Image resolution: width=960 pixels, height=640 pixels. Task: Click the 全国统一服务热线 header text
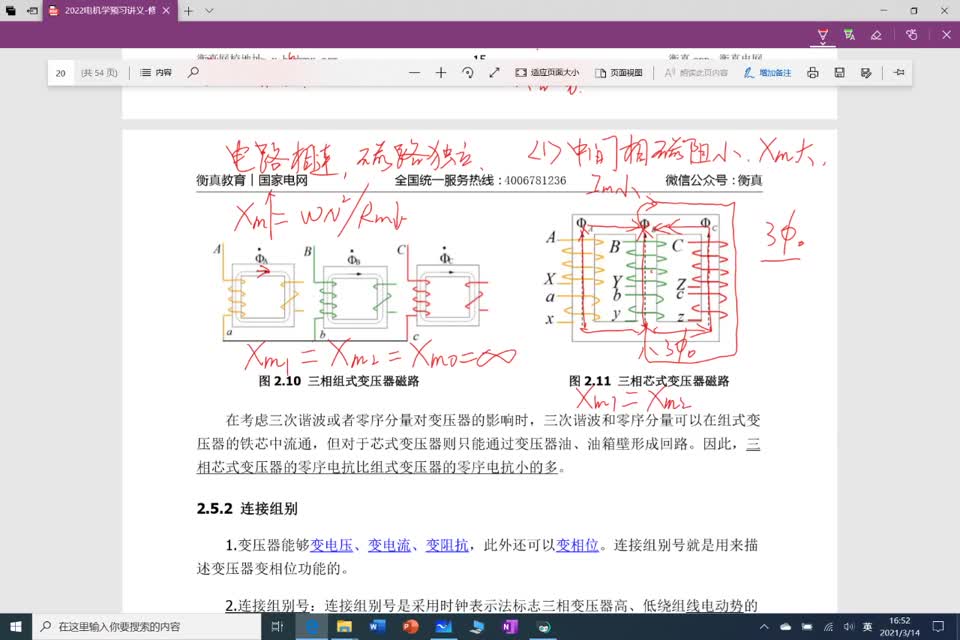(x=480, y=180)
